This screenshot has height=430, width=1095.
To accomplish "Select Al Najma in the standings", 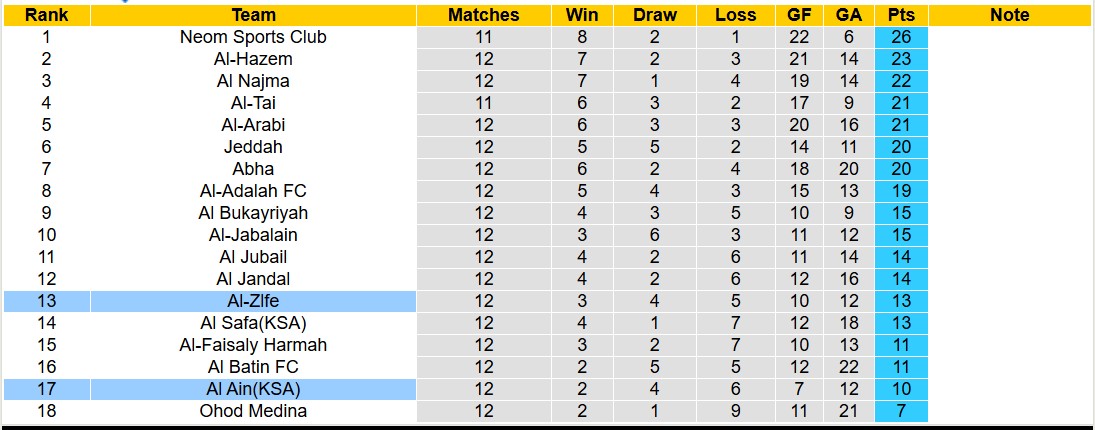I will (x=253, y=81).
